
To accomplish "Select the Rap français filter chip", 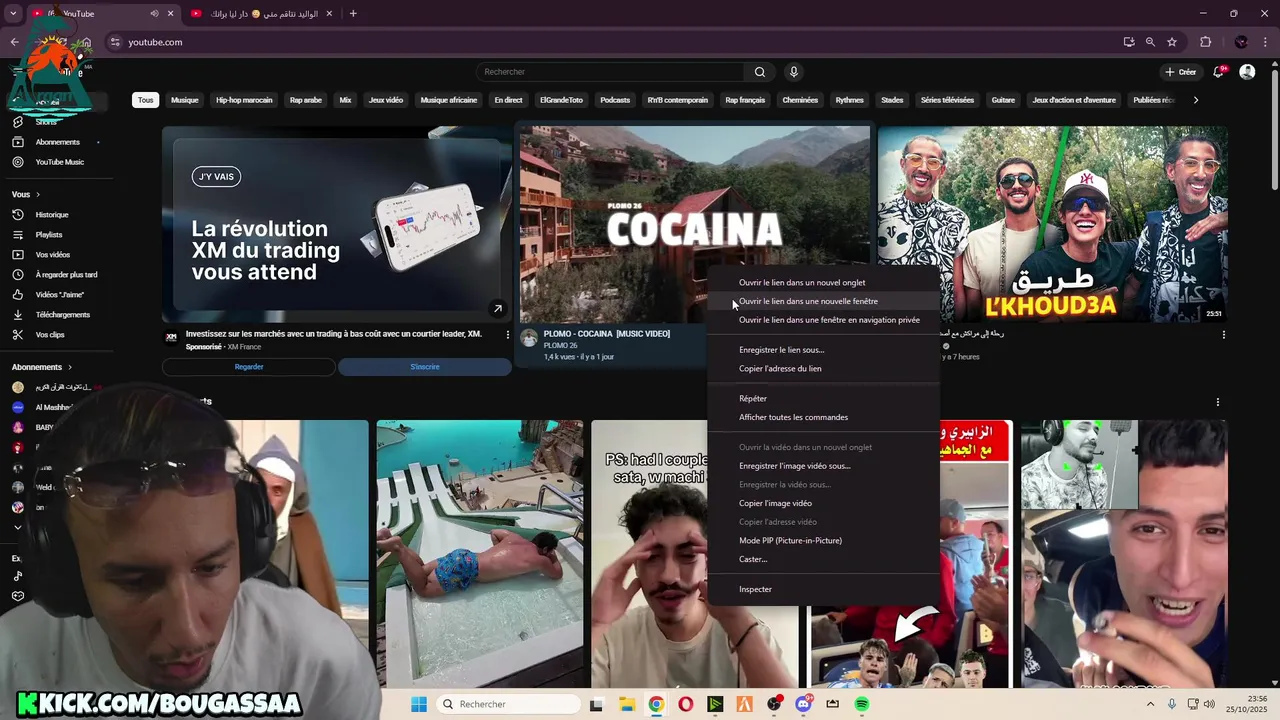I will [x=745, y=100].
